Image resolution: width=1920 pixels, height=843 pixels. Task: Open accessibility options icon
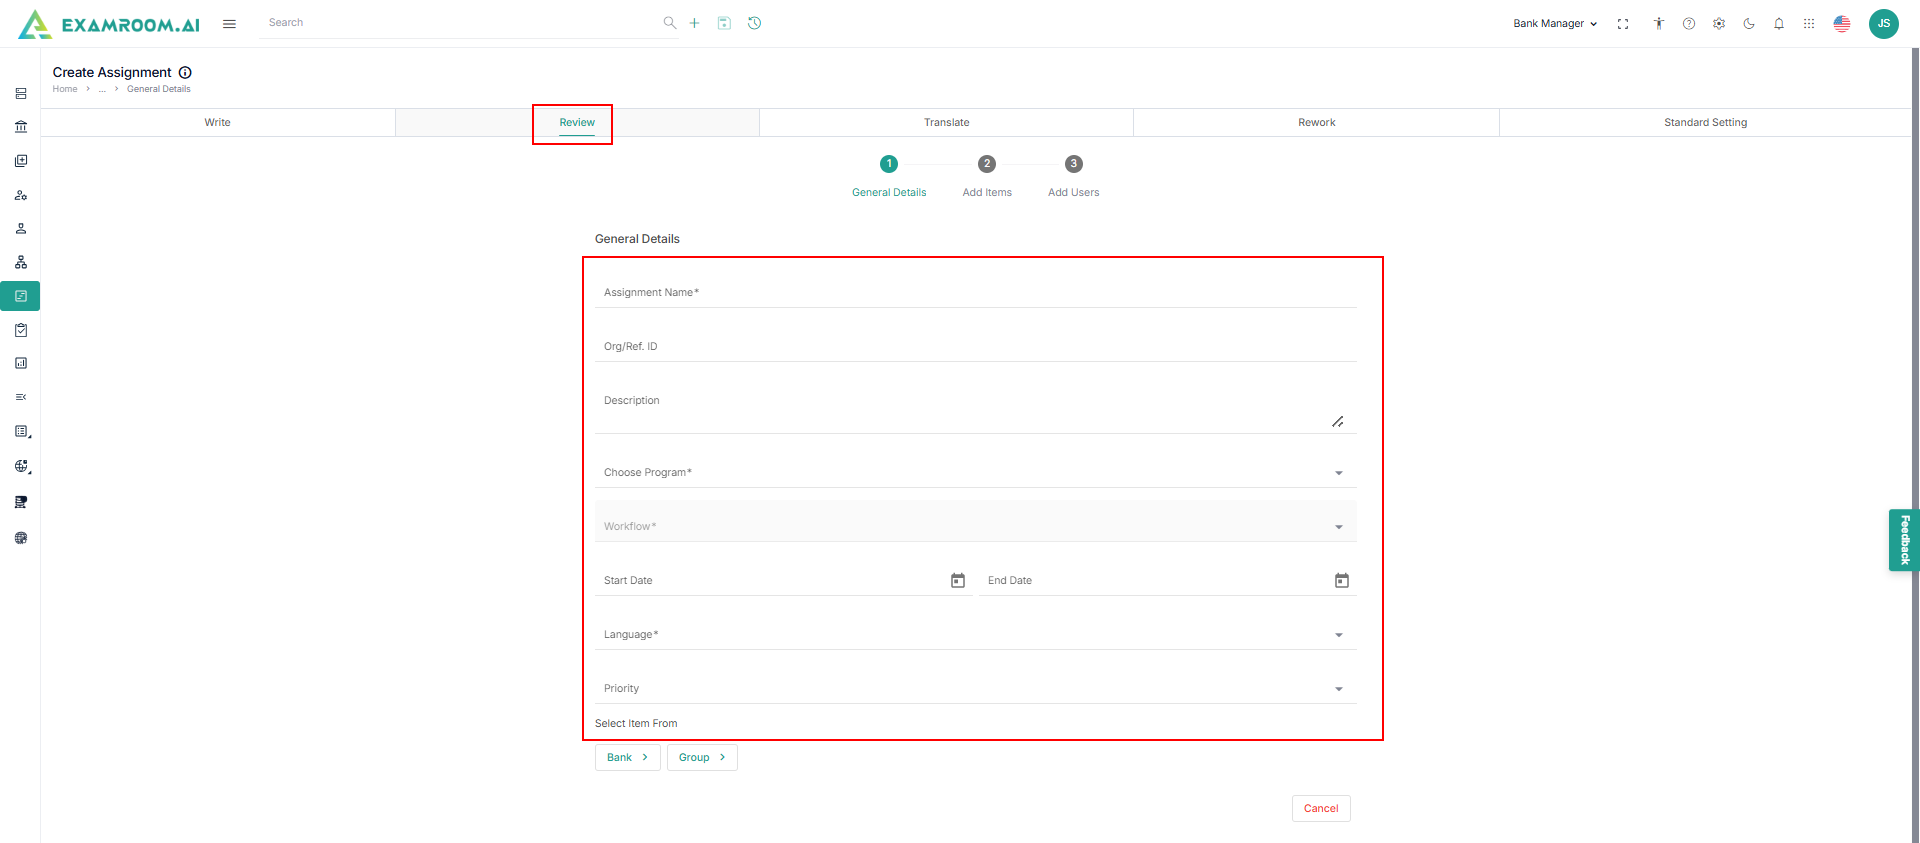point(1659,24)
